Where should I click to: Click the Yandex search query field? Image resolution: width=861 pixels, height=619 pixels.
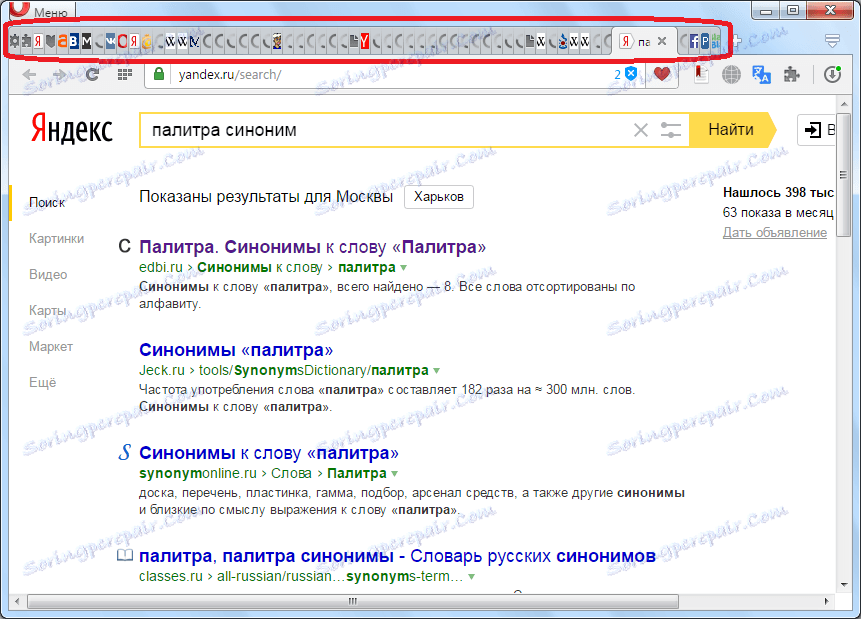384,130
